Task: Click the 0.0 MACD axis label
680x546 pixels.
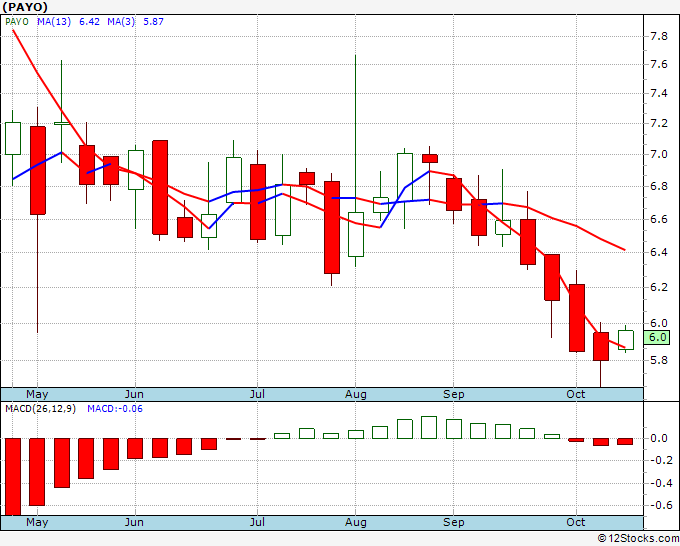Action: tap(659, 438)
